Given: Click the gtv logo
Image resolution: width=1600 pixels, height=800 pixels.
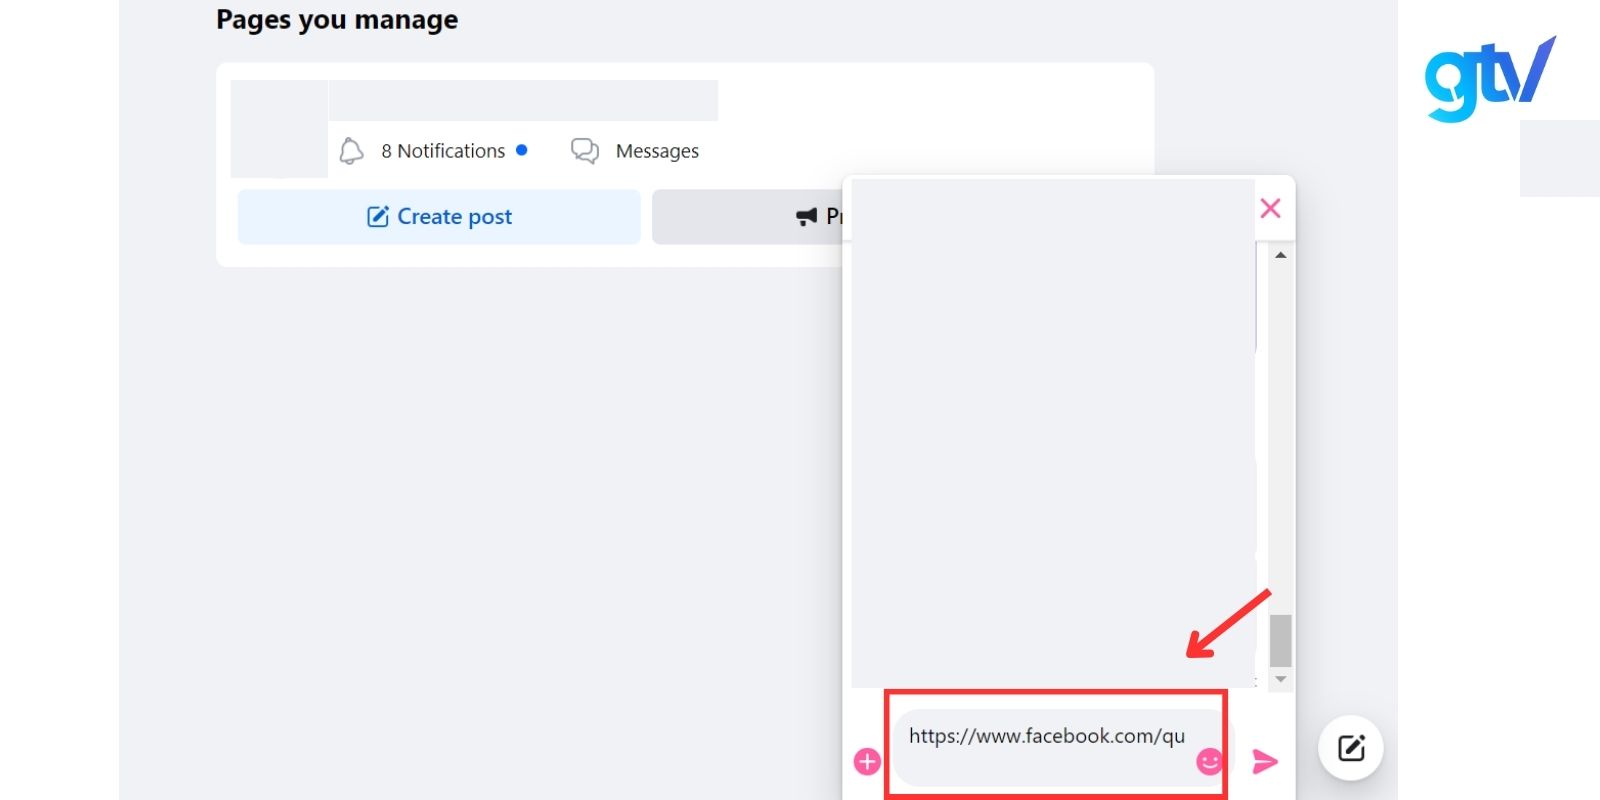Looking at the screenshot, I should 1489,78.
